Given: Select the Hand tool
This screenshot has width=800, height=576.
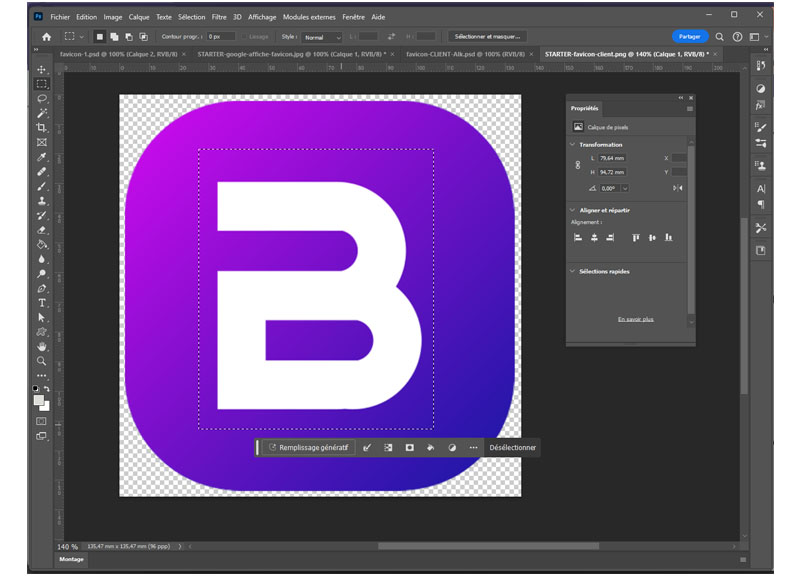Looking at the screenshot, I should (42, 347).
